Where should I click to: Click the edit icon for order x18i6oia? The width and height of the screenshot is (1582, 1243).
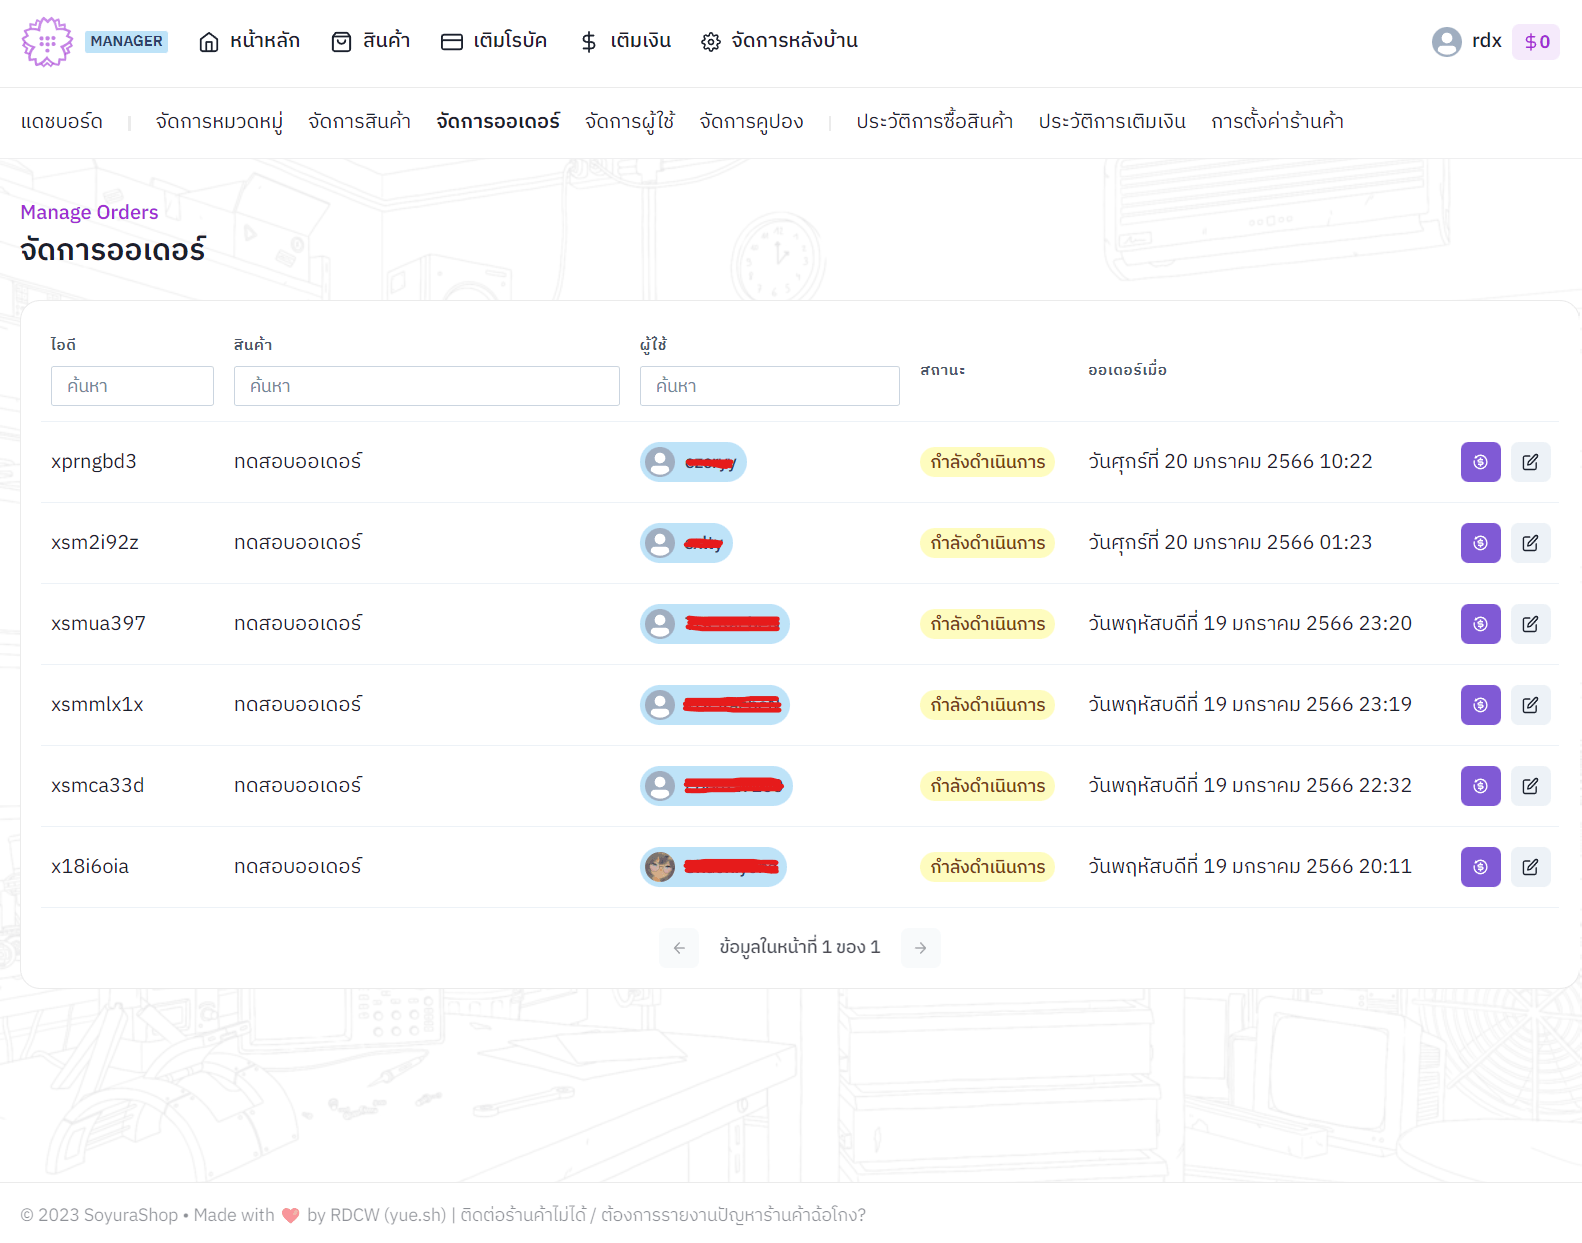pos(1530,867)
